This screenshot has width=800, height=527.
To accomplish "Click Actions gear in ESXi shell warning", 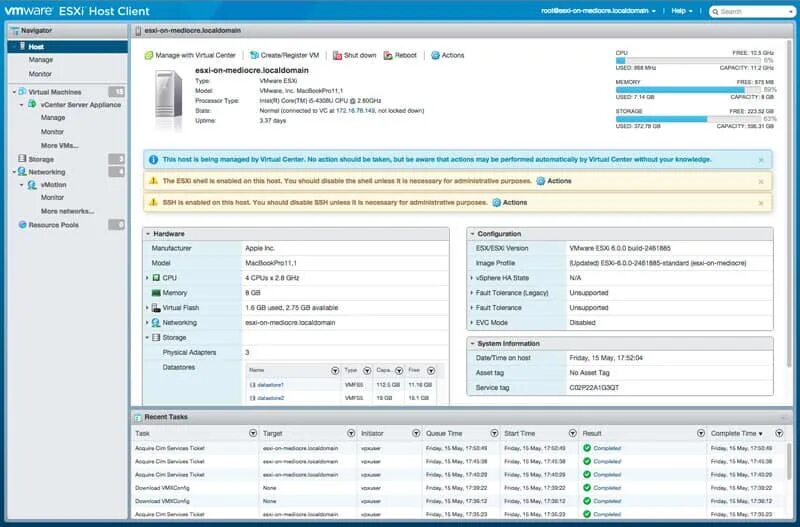I will pos(541,181).
